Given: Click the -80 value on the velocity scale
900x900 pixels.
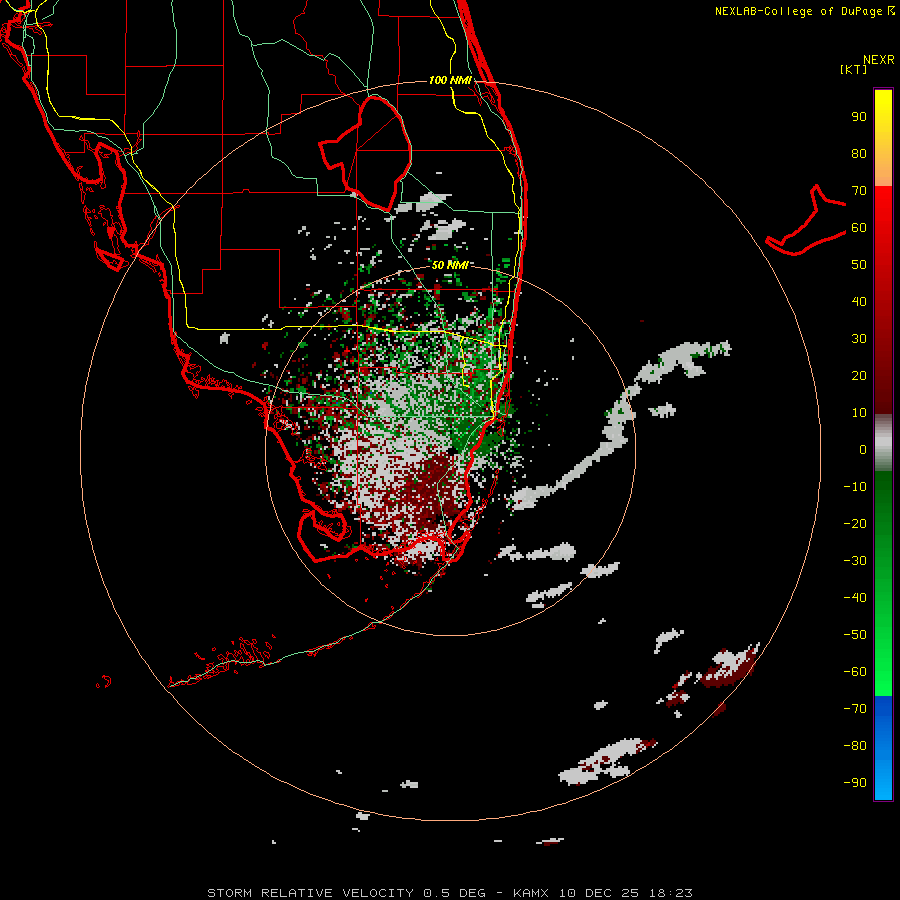Looking at the screenshot, I should pyautogui.click(x=855, y=746).
